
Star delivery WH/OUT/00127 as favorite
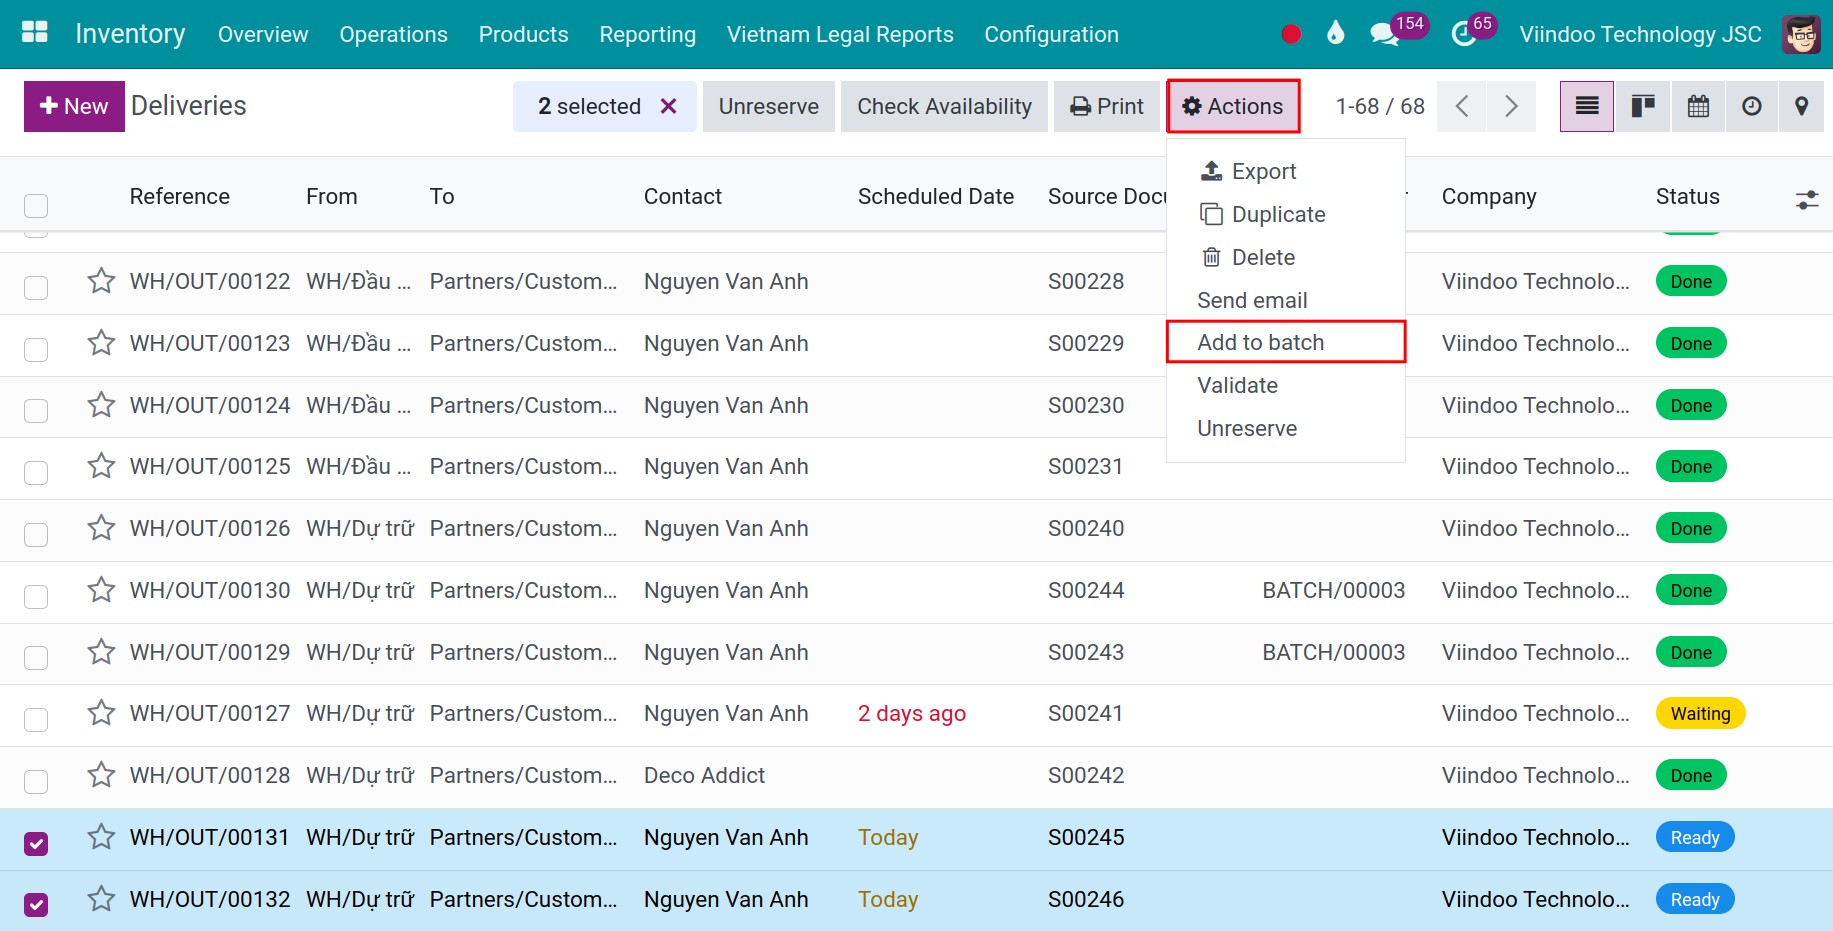(x=101, y=713)
